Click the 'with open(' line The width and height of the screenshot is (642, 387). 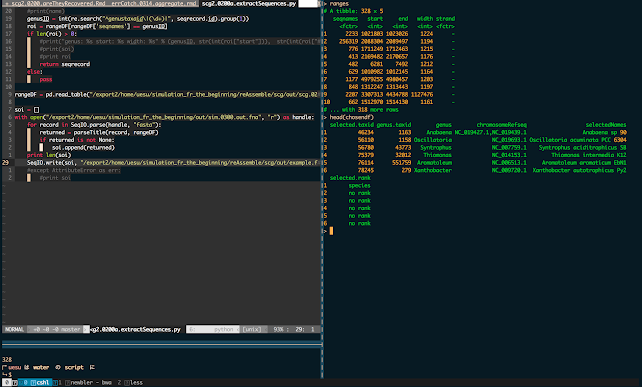point(164,117)
